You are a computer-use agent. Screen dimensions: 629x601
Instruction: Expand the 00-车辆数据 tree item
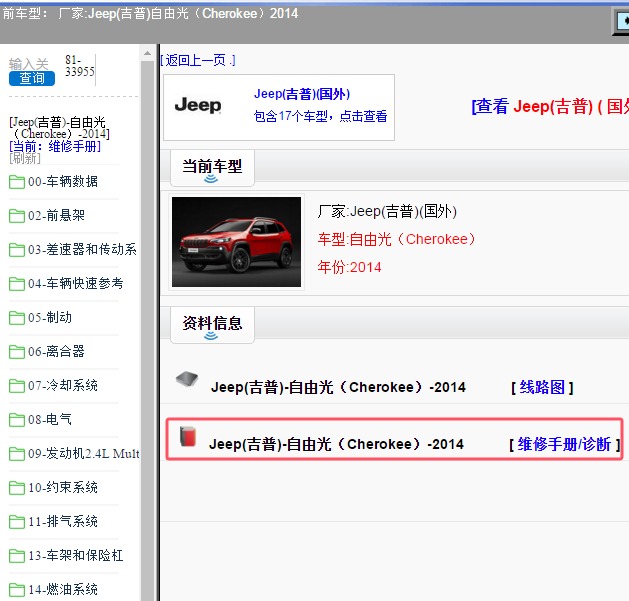[63, 181]
